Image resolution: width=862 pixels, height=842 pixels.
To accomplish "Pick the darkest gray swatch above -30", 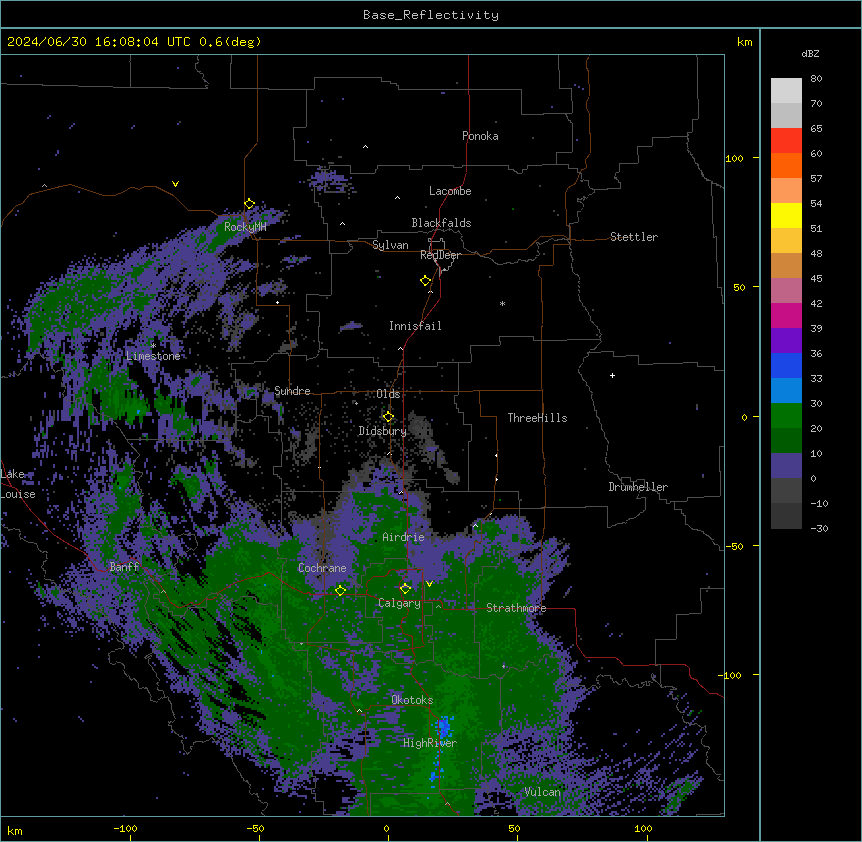I will pos(786,516).
